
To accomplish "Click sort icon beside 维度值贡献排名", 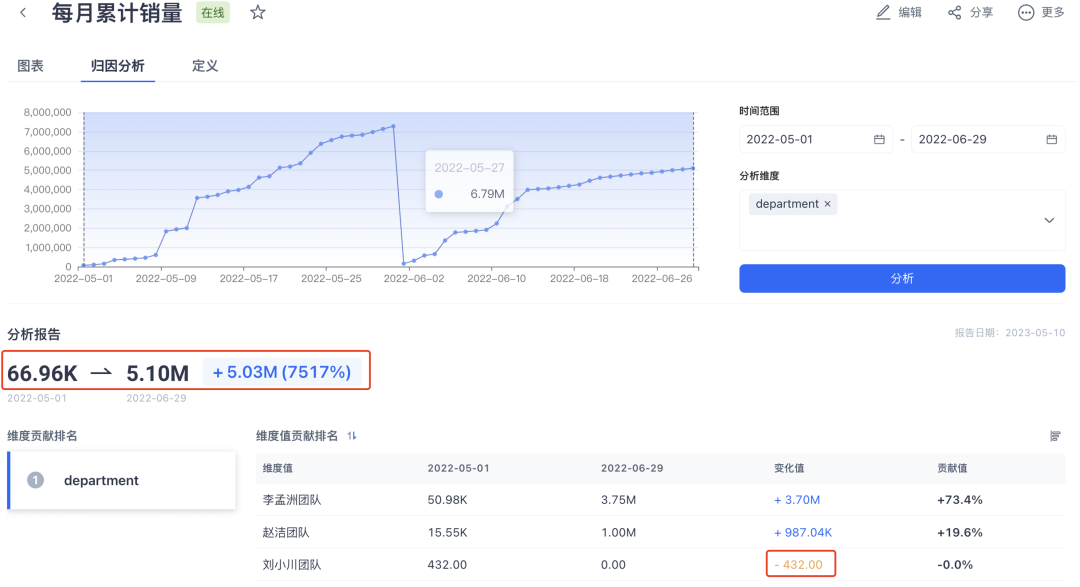I will [x=352, y=436].
